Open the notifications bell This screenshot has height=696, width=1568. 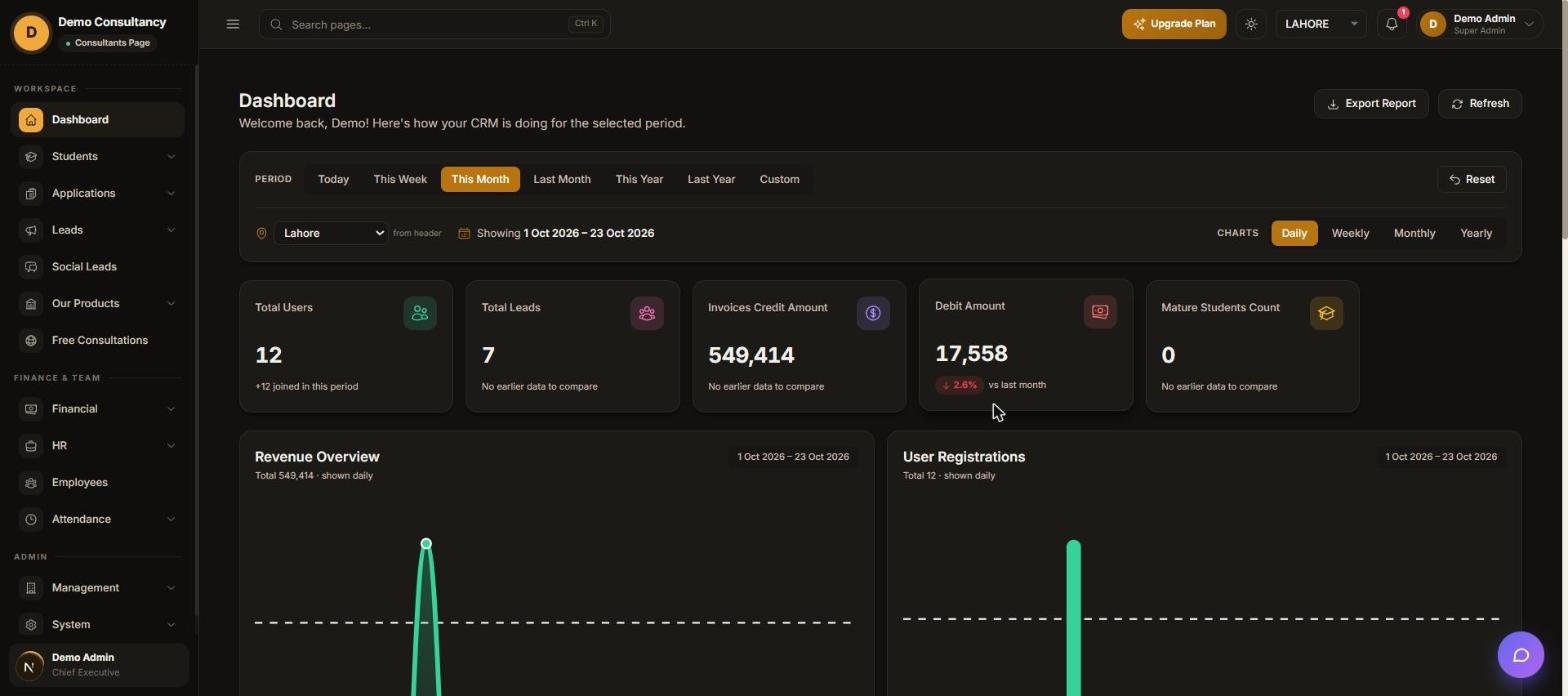[1391, 24]
